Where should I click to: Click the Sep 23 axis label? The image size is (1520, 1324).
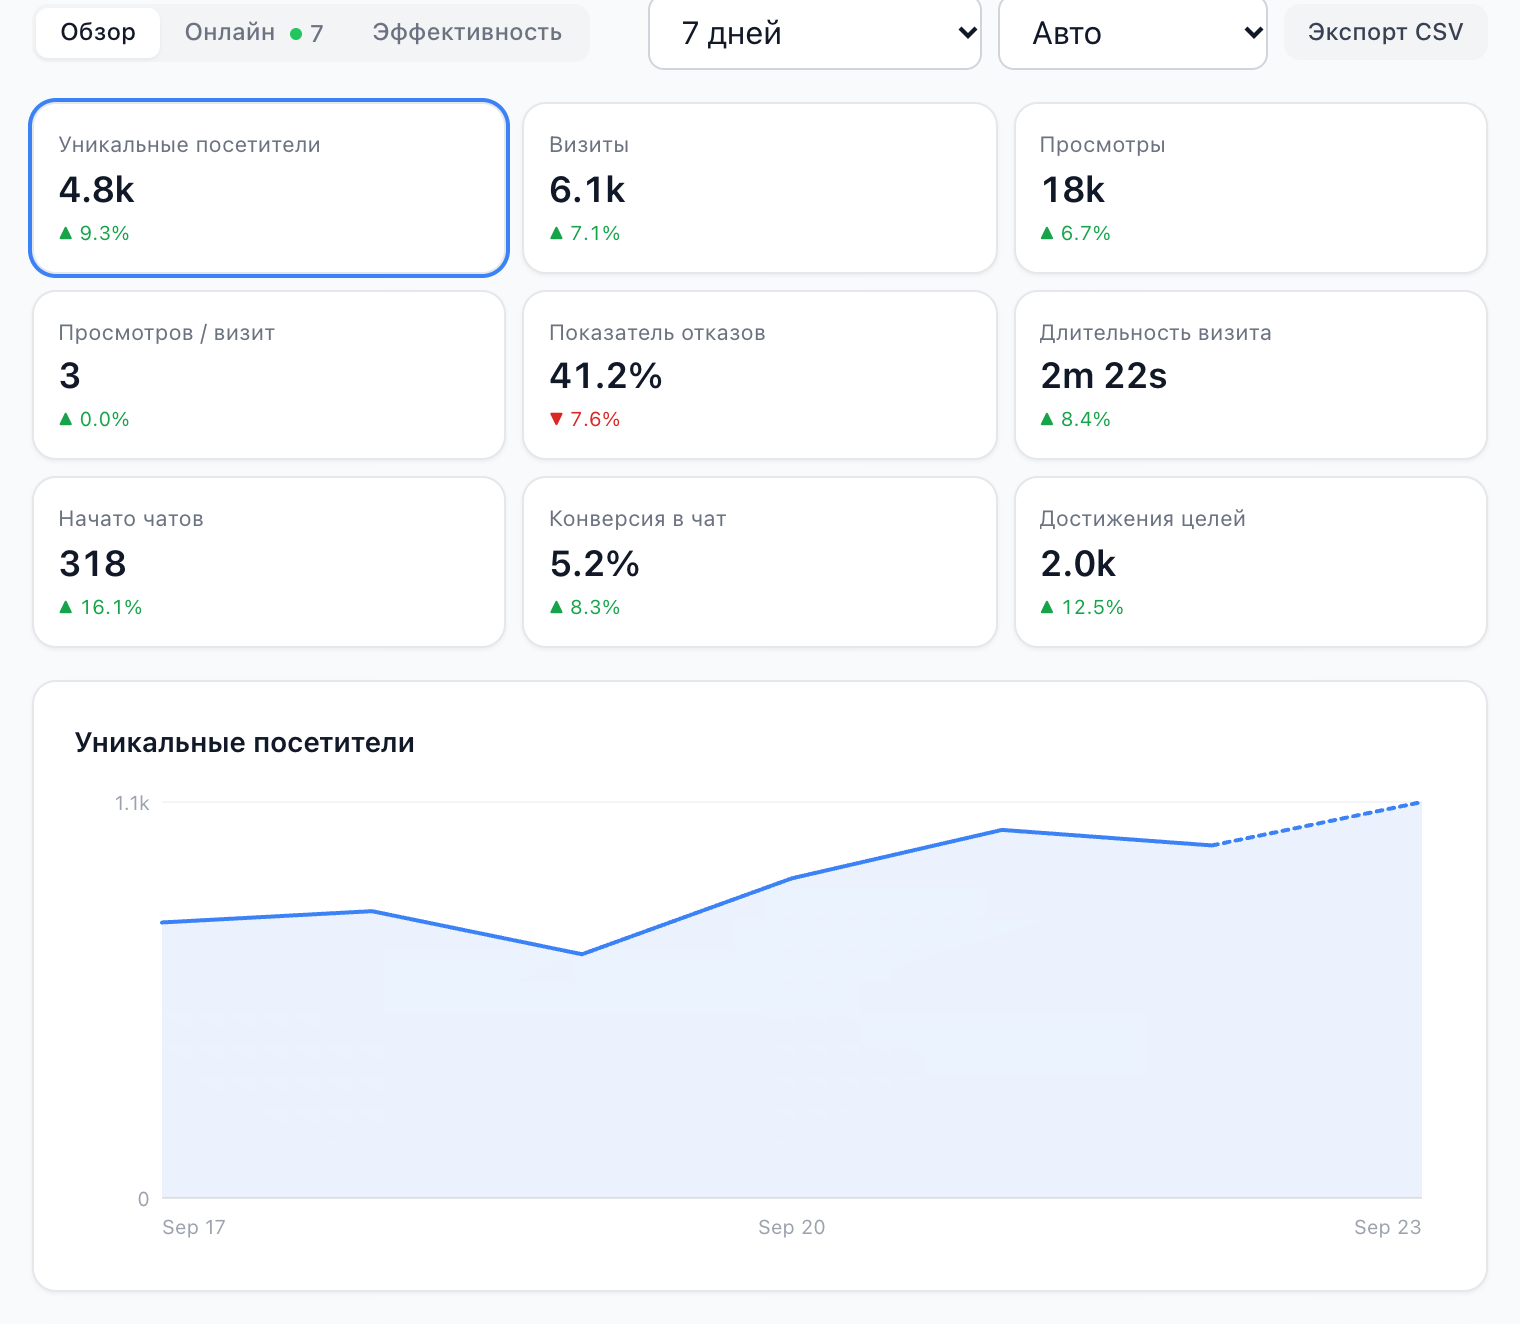pos(1387,1227)
